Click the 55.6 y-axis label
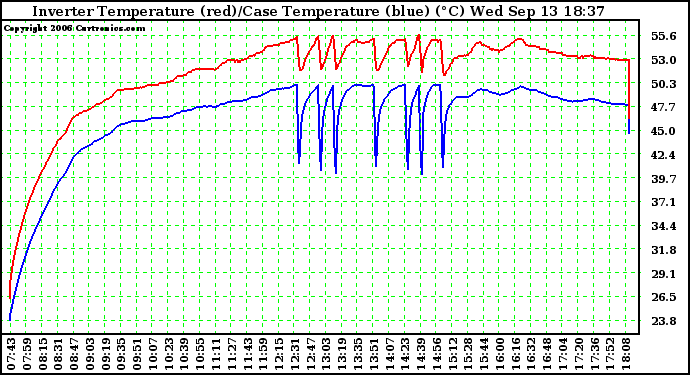 [664, 36]
